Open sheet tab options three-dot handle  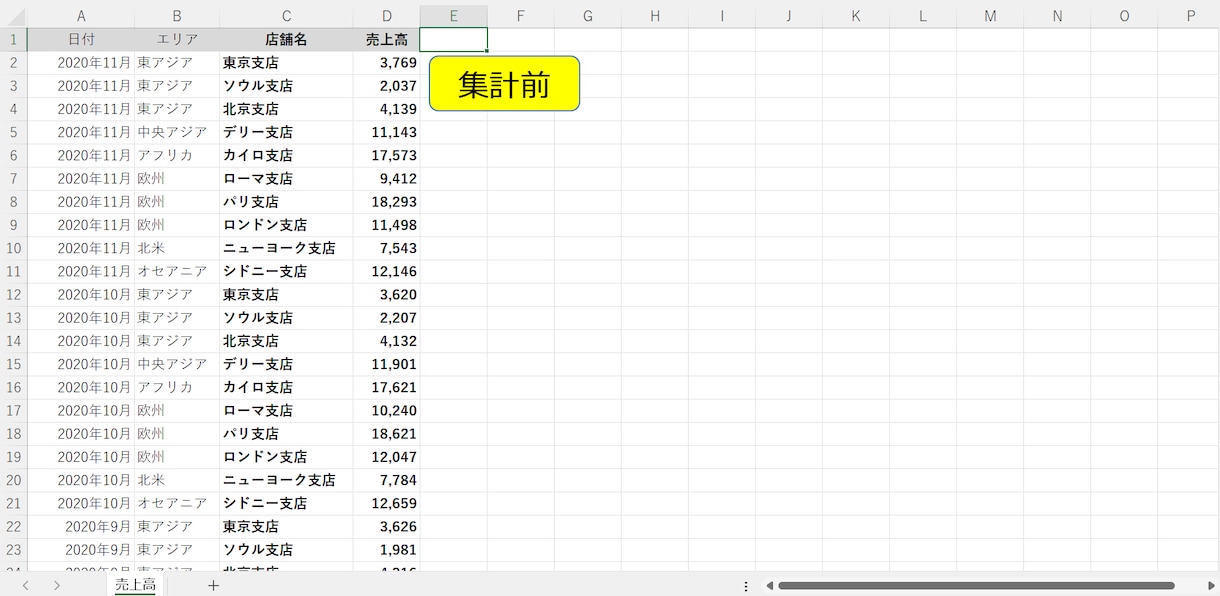[x=746, y=586]
